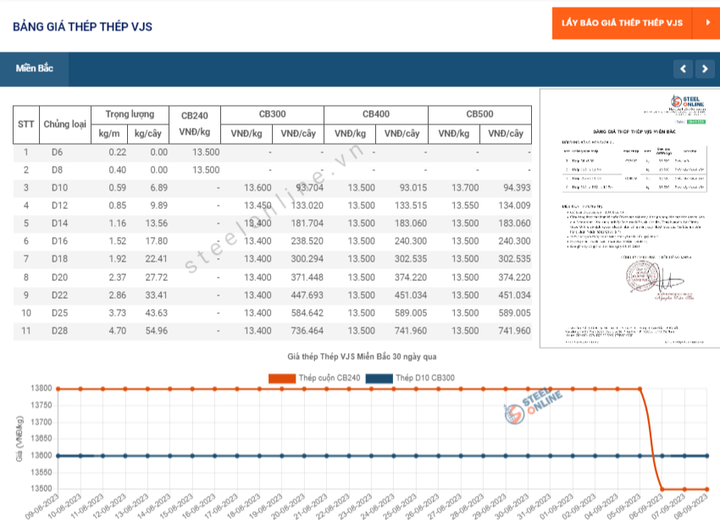Viewport: 720px width, 529px height.
Task: Toggle 'Thép D10 CB300' blue legend swatch
Action: pyautogui.click(x=379, y=378)
